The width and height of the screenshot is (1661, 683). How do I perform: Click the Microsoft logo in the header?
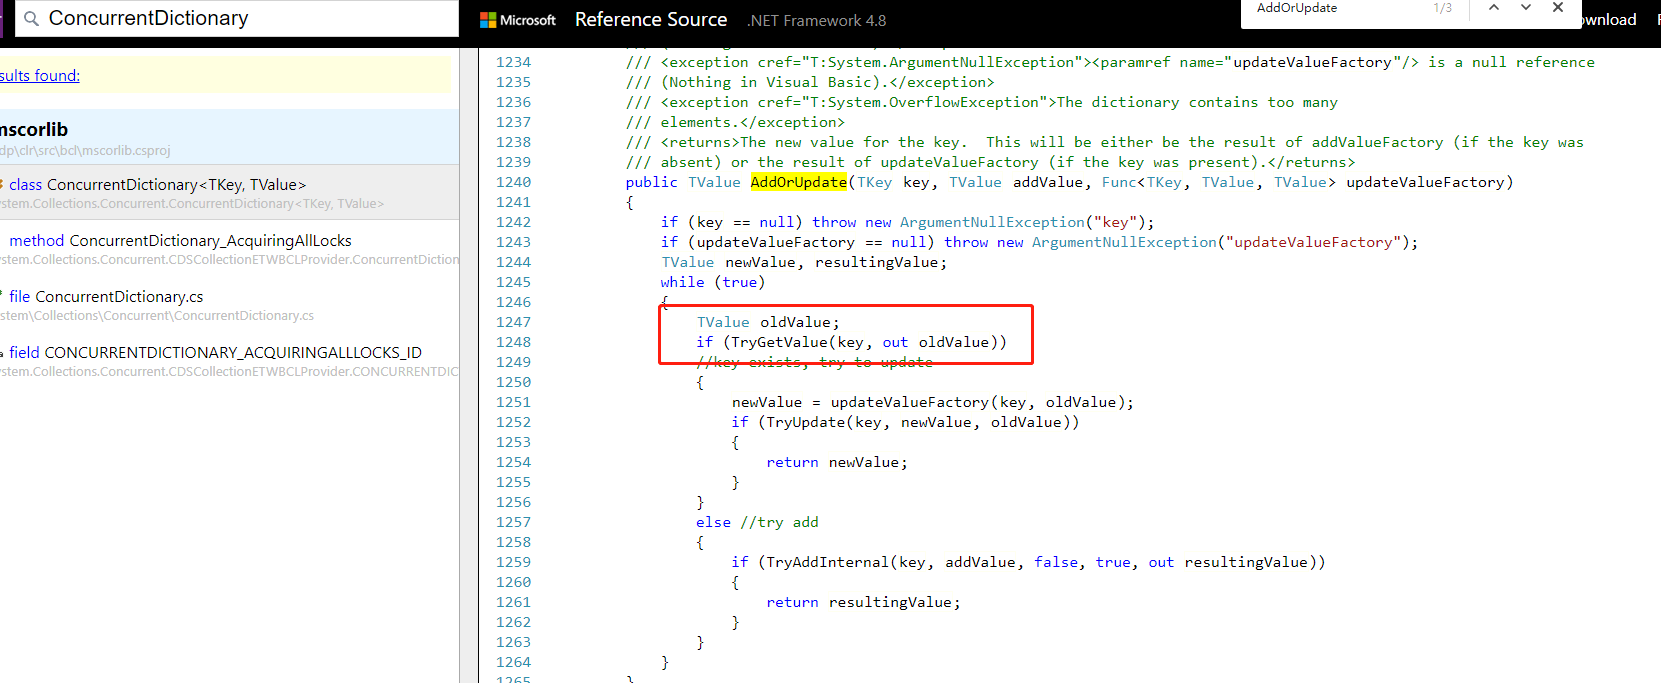[518, 20]
